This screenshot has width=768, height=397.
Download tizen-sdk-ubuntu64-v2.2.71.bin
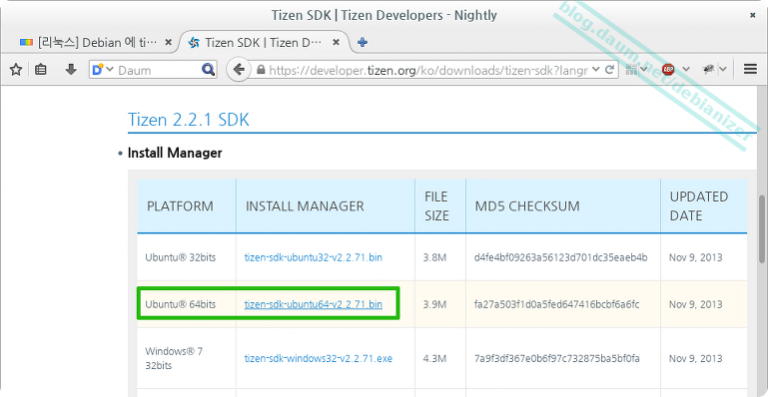[x=313, y=304]
